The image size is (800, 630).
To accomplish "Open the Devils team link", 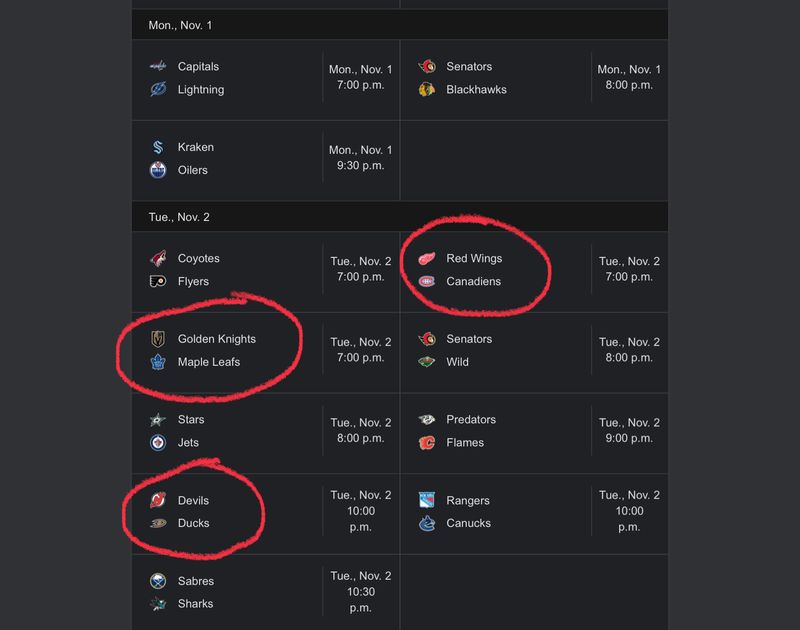I will 193,500.
